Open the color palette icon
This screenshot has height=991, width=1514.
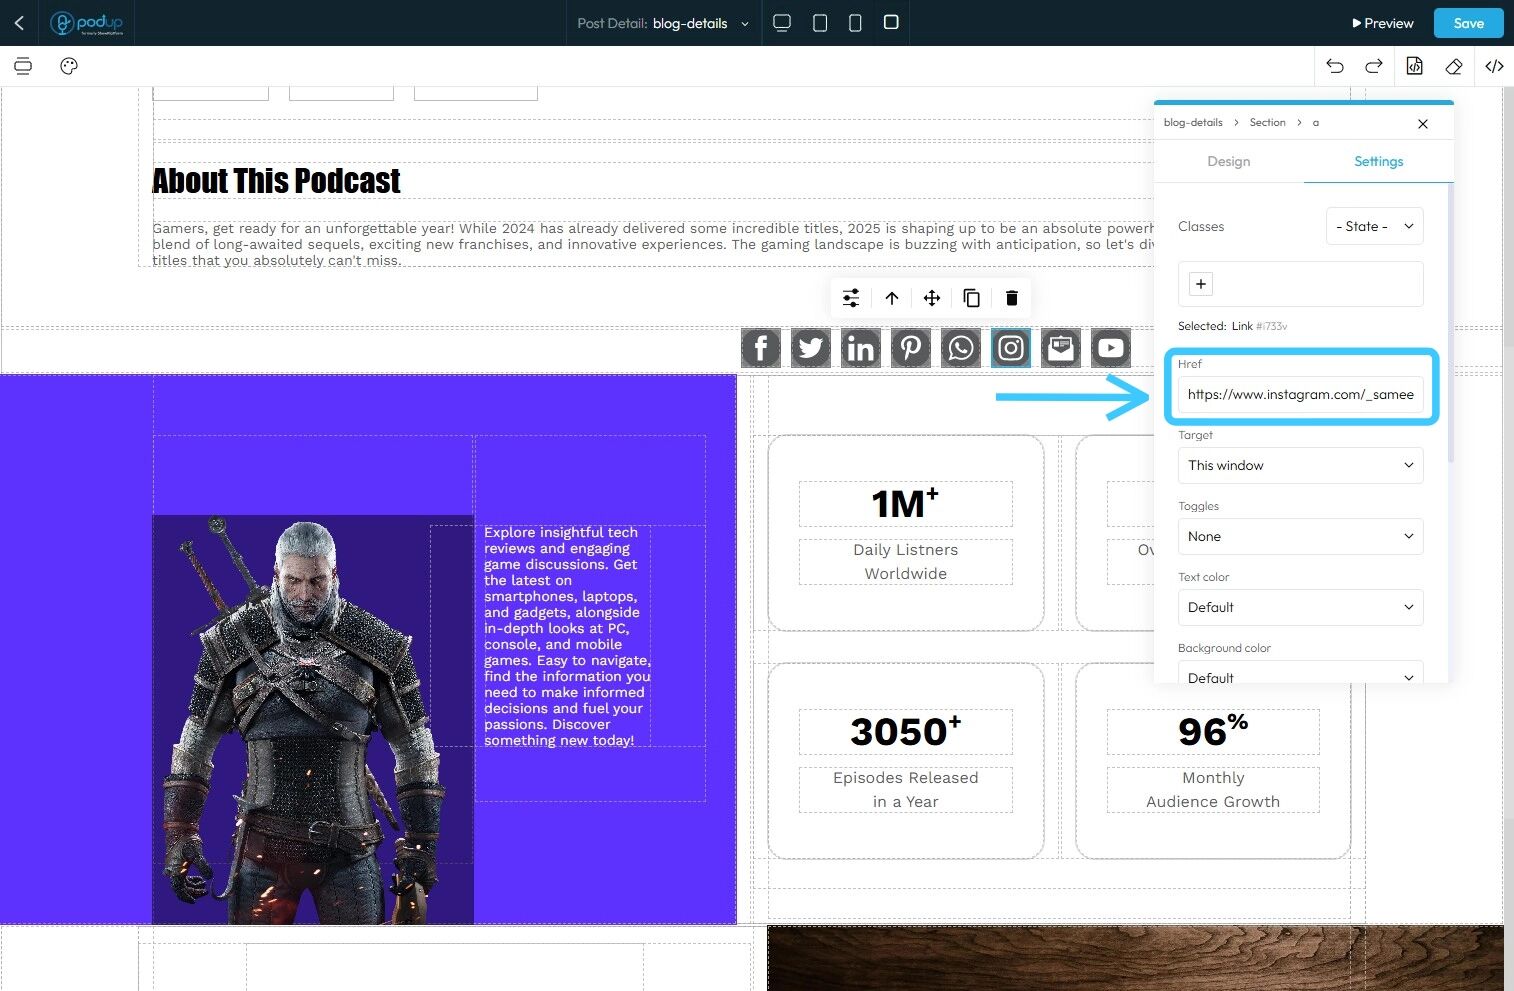69,66
